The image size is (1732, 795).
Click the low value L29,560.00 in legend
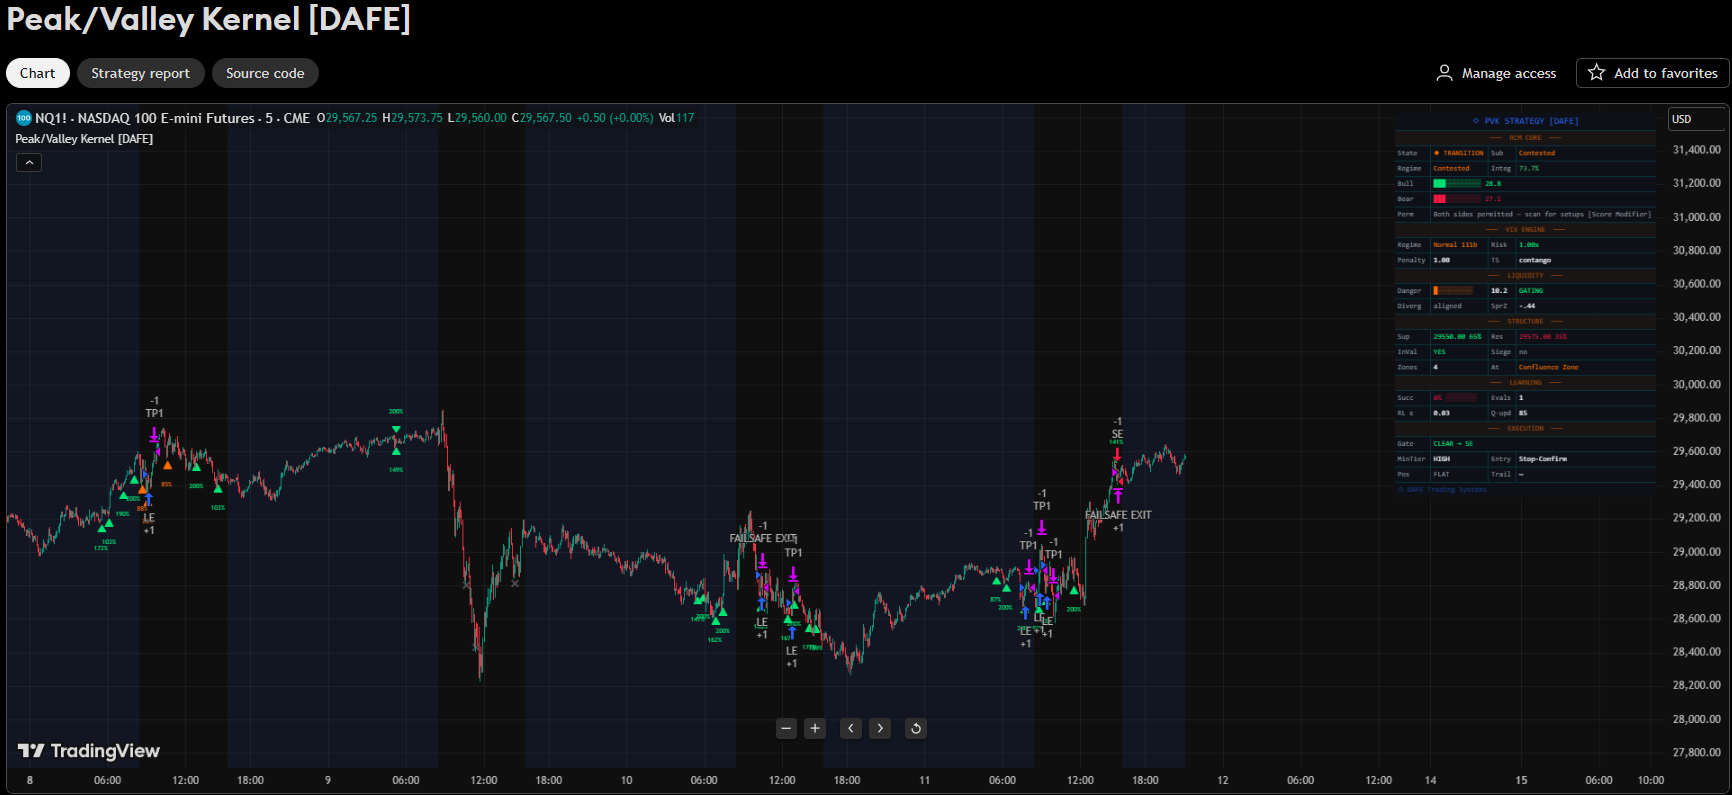tap(477, 118)
